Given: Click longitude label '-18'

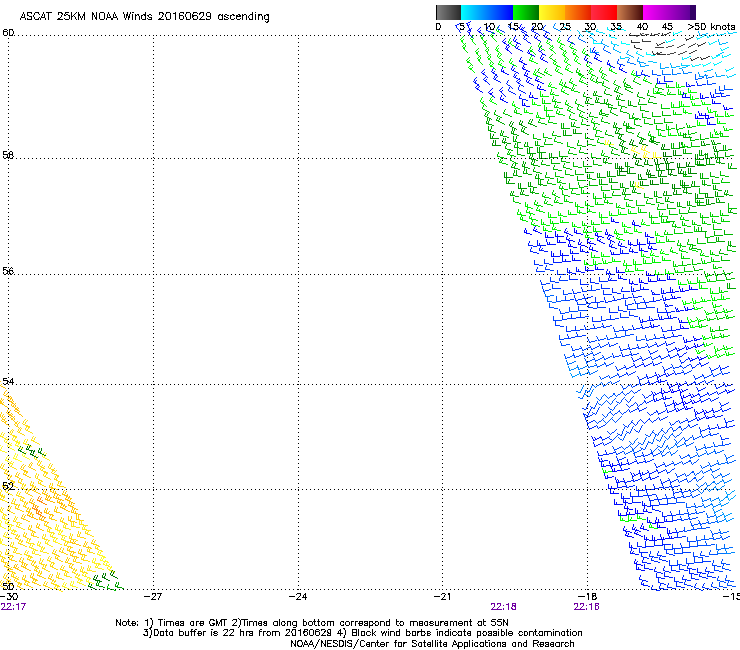Looking at the screenshot, I should (587, 596).
